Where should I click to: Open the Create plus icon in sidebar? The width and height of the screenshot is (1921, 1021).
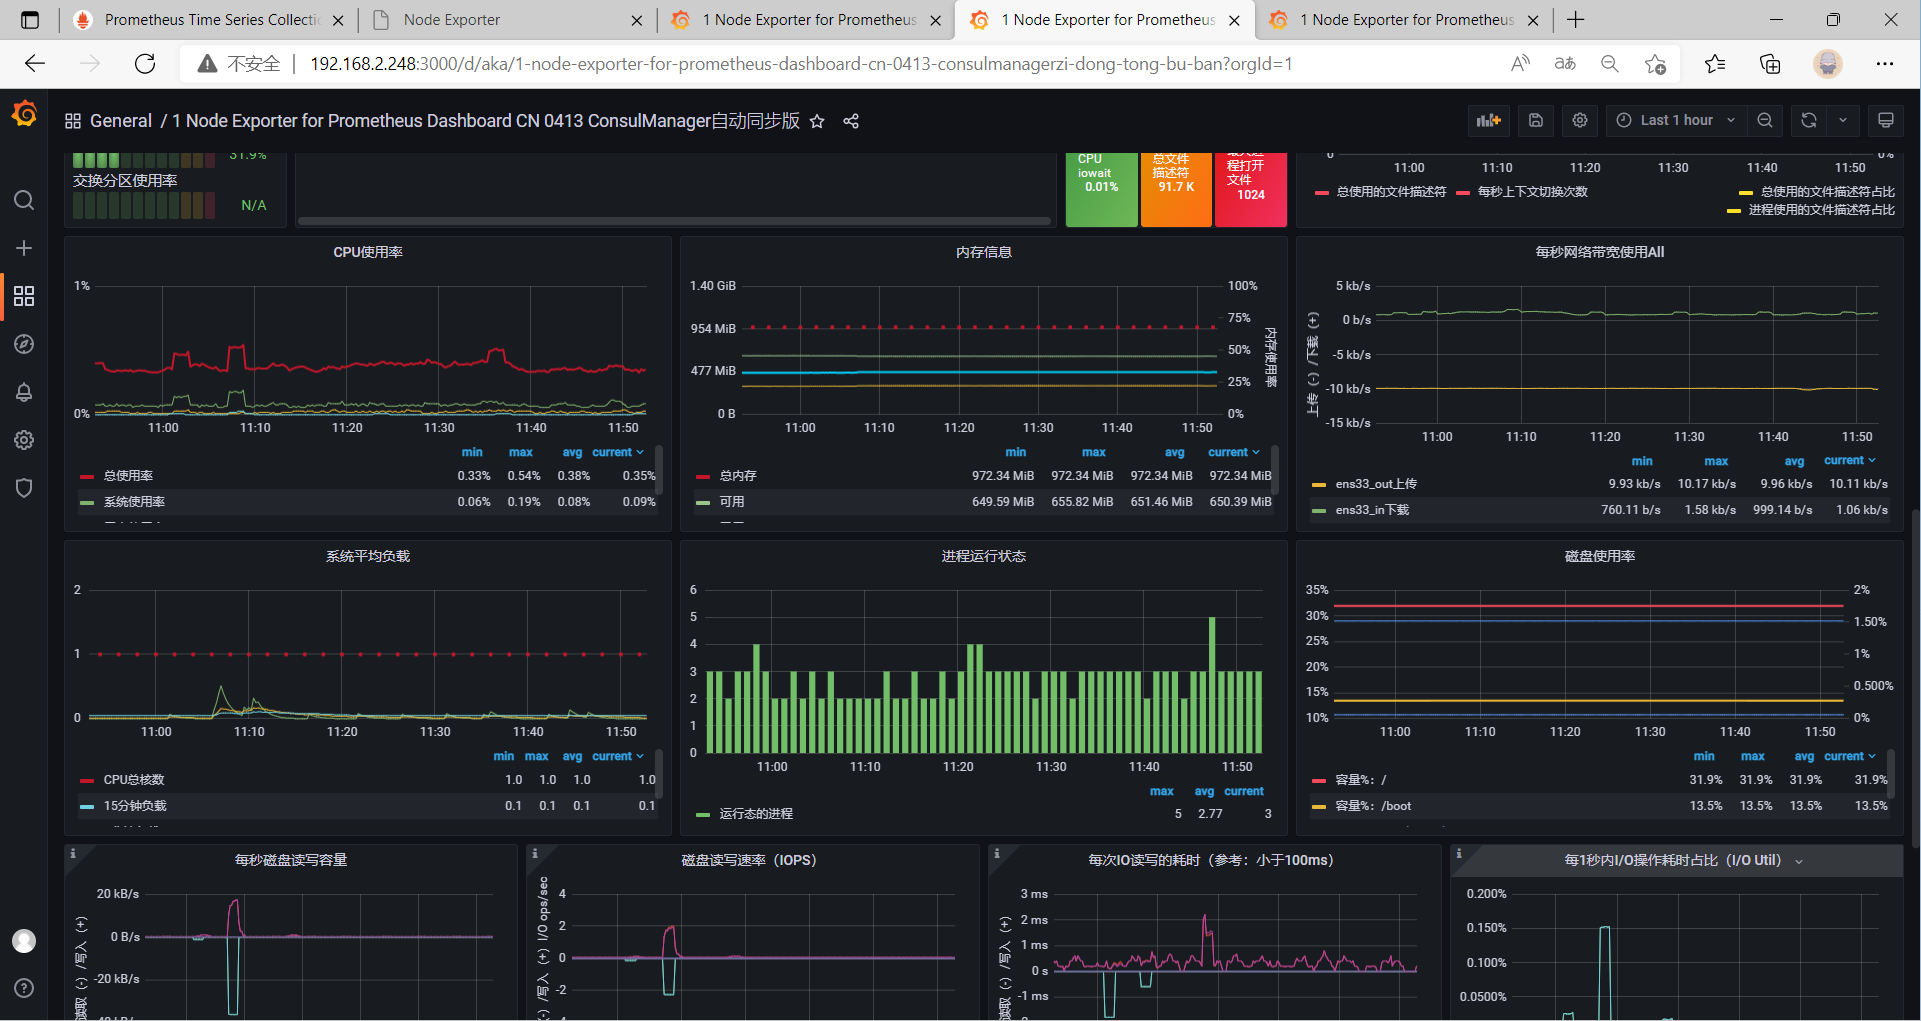coord(24,248)
